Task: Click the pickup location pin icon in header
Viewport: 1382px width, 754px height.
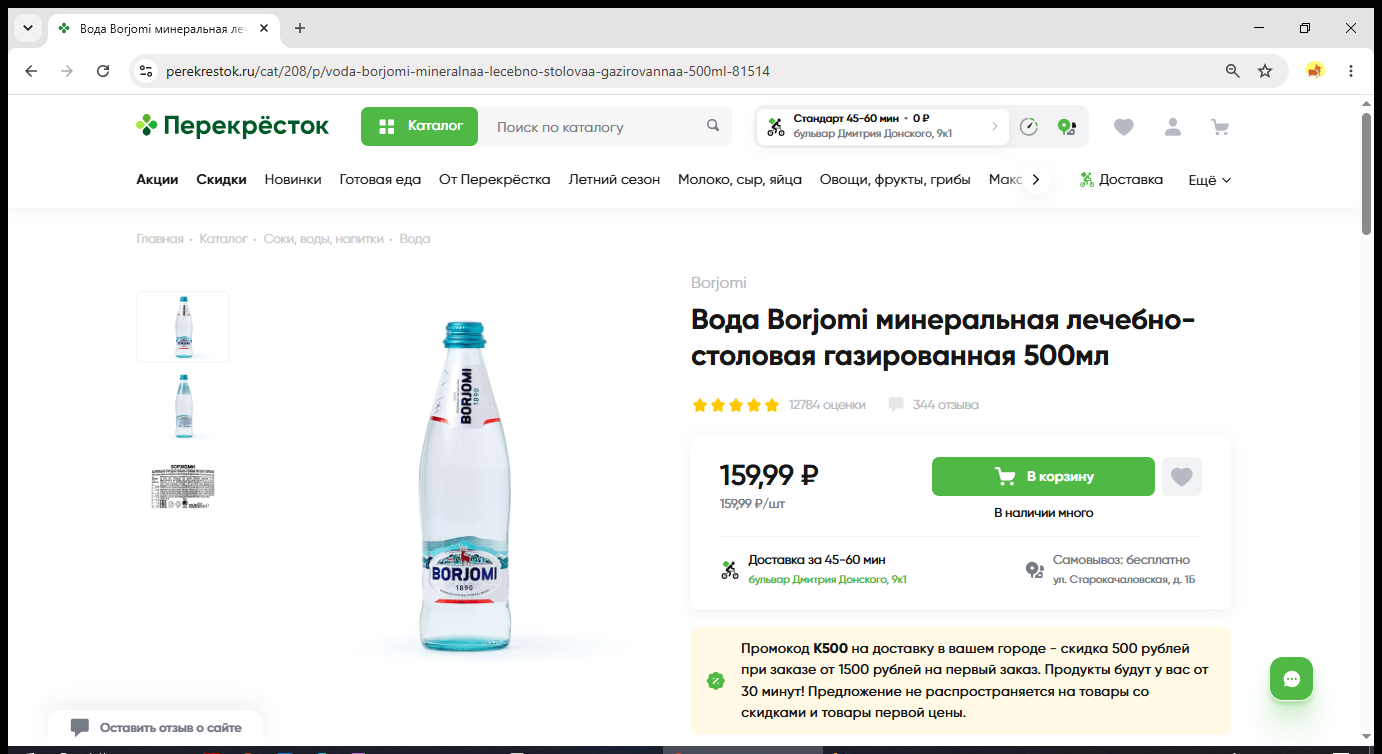Action: click(1066, 127)
